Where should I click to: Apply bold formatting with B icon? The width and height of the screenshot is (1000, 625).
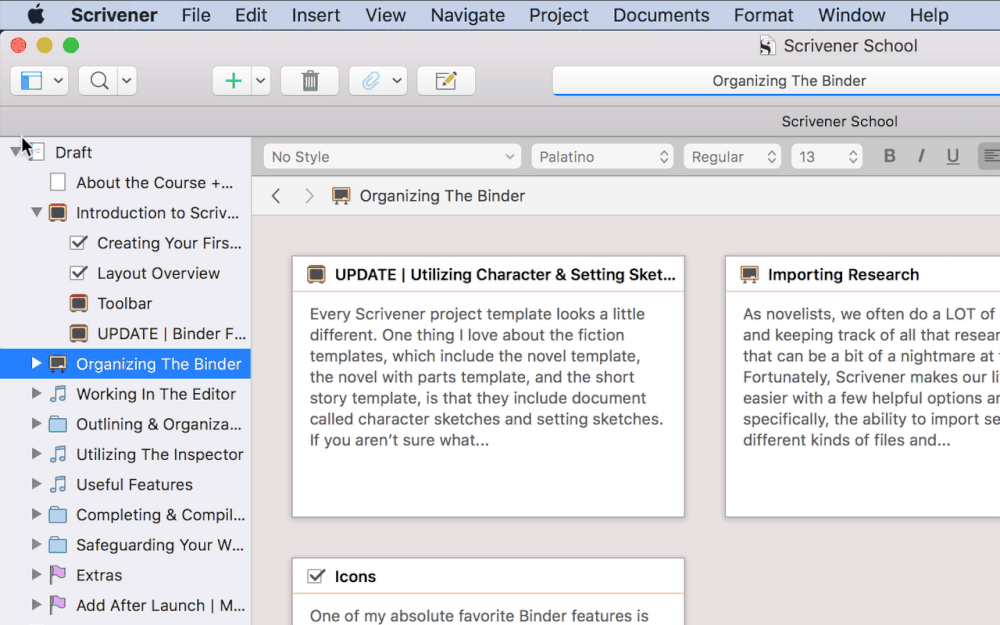(889, 156)
